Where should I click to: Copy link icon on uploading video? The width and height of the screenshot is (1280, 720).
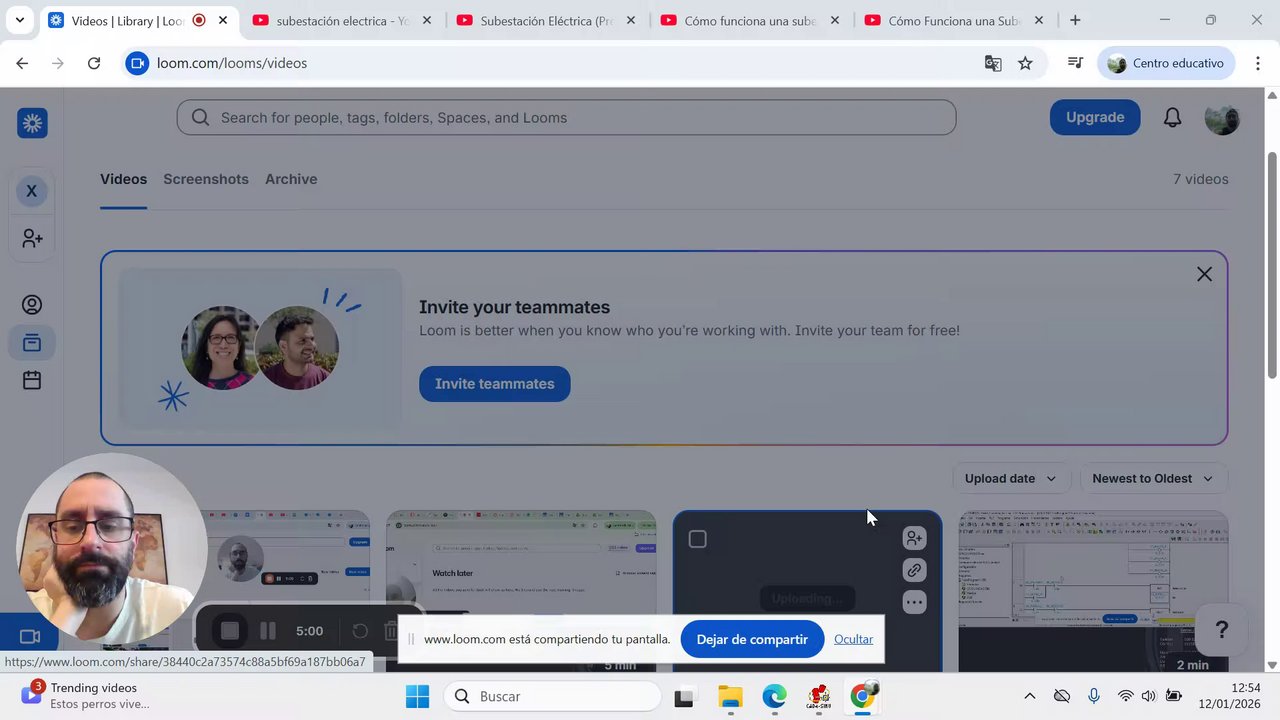coord(914,570)
